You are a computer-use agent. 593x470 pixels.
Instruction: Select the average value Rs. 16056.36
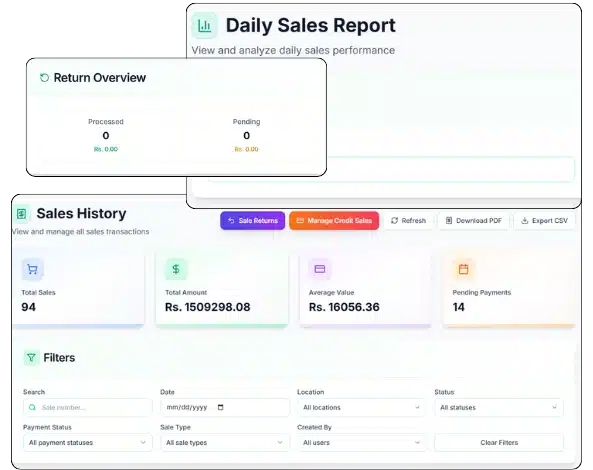[344, 307]
